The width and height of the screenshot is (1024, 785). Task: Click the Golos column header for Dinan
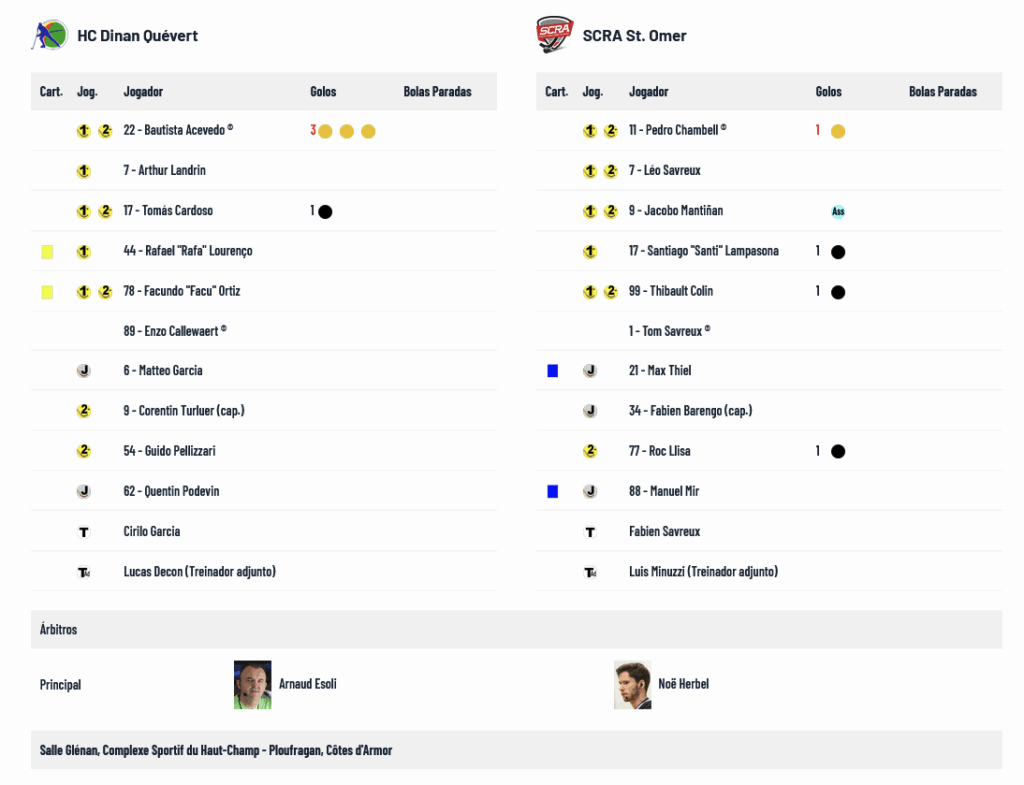(323, 92)
